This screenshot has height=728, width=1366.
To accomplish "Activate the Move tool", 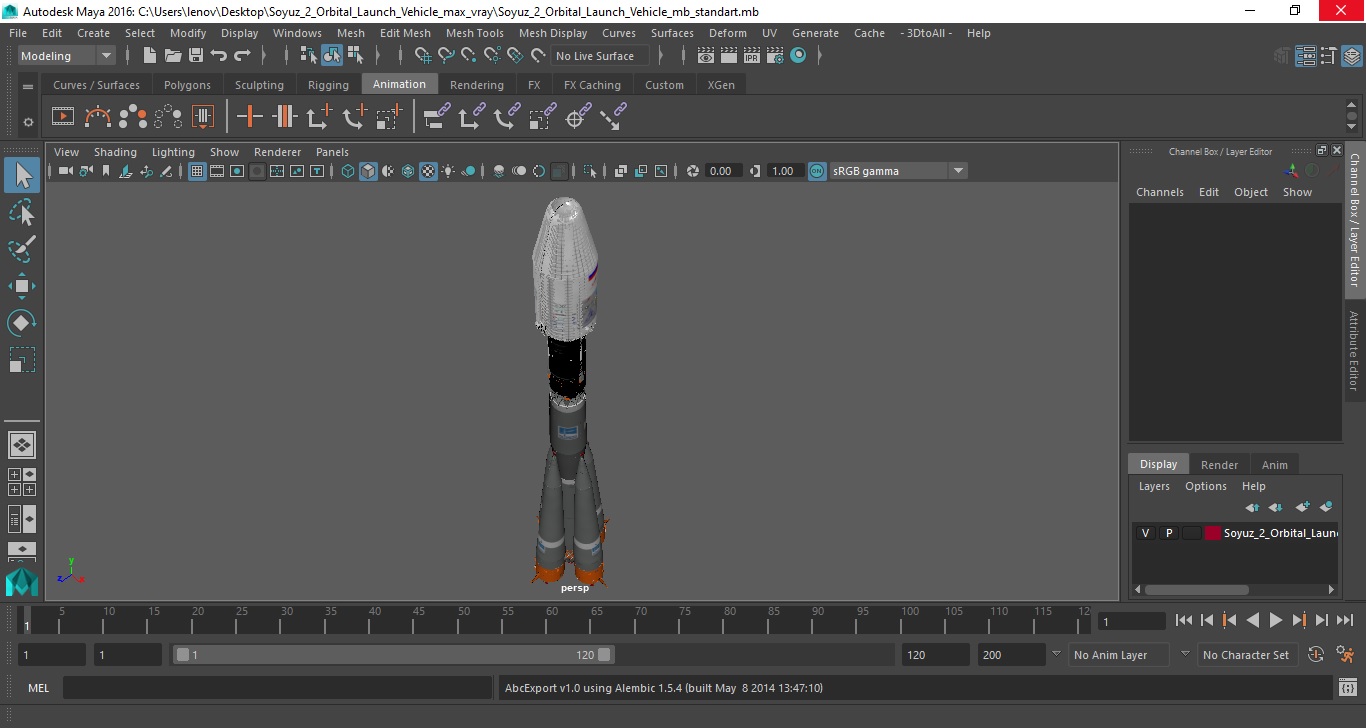I will point(22,286).
